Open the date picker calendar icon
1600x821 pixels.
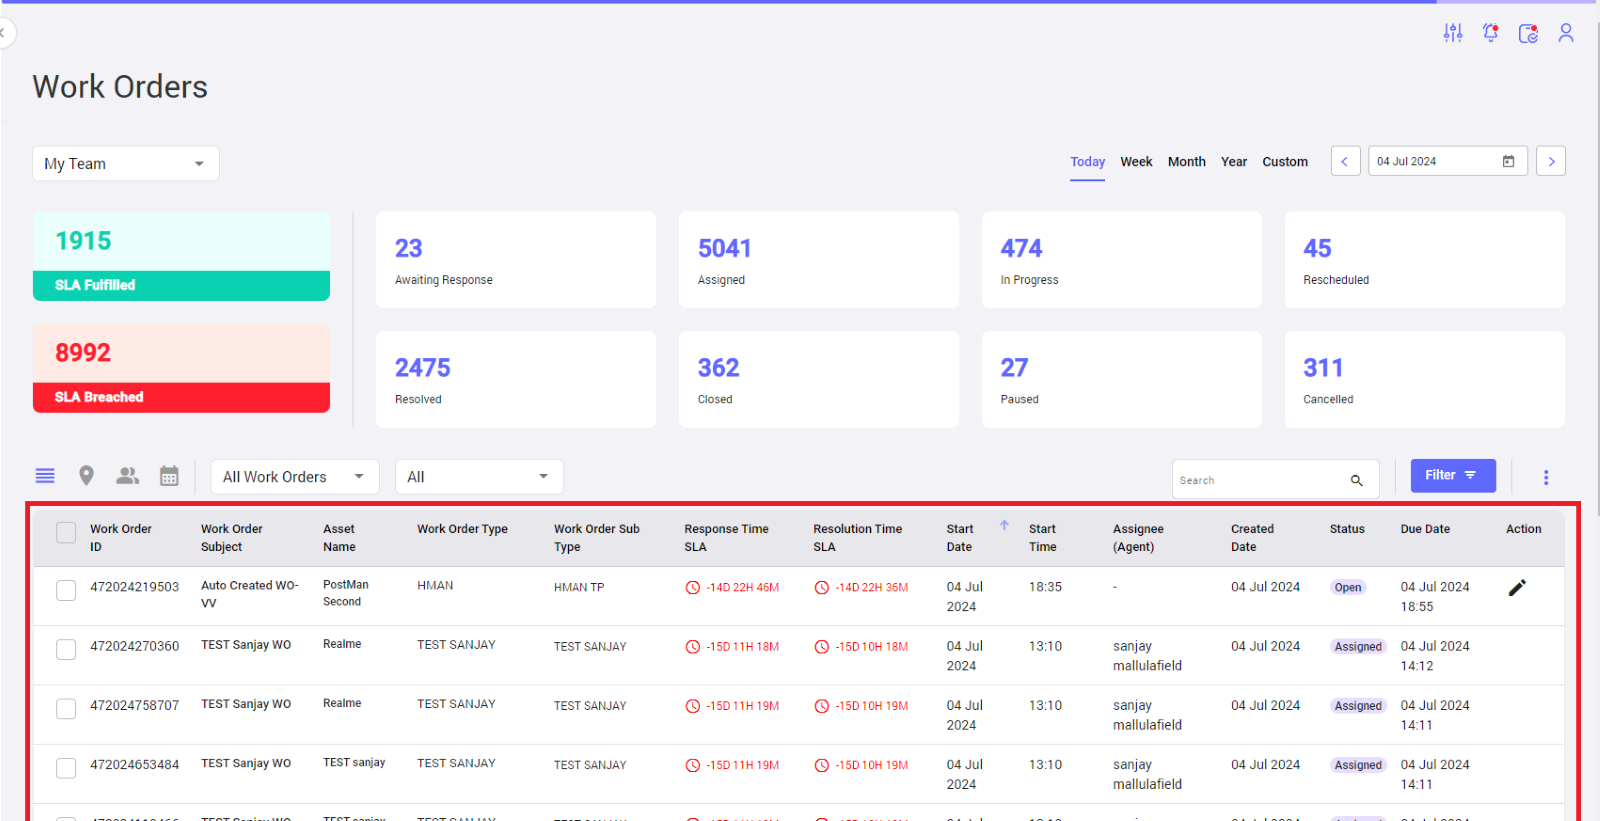pos(1508,161)
